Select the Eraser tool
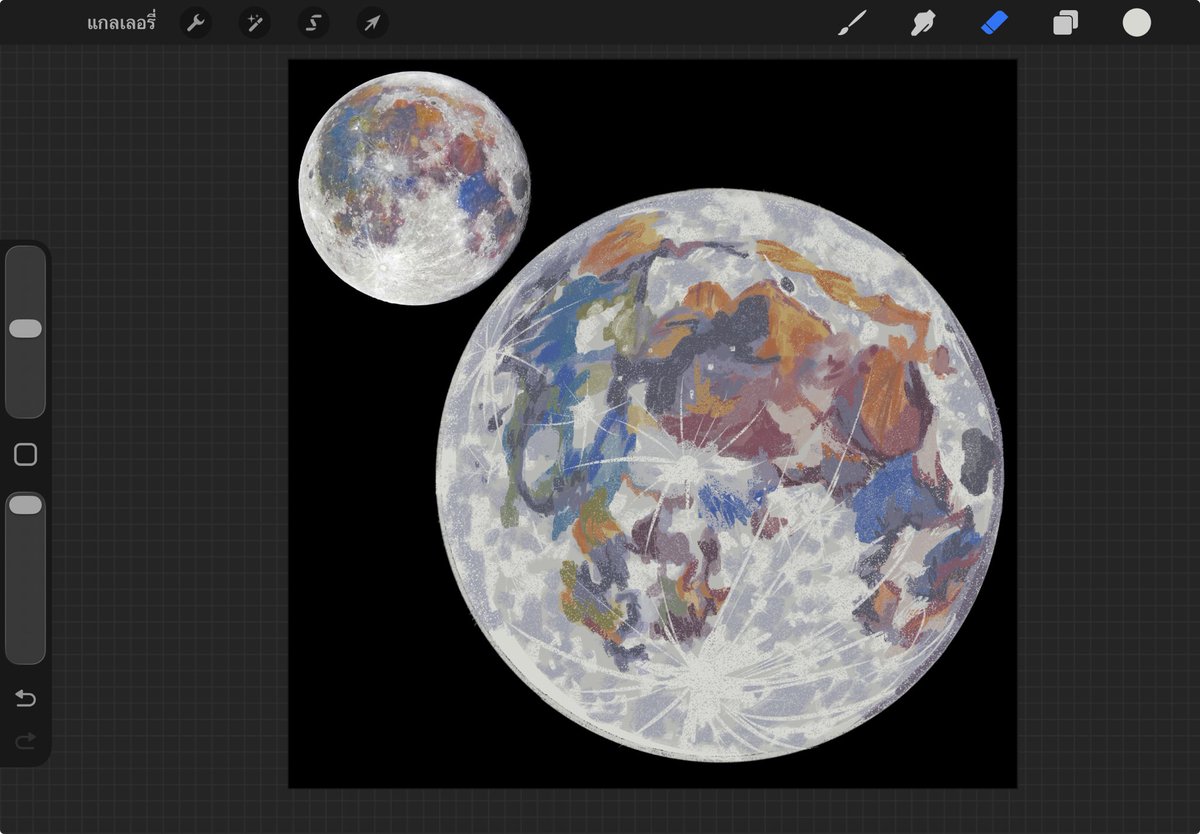 point(994,23)
